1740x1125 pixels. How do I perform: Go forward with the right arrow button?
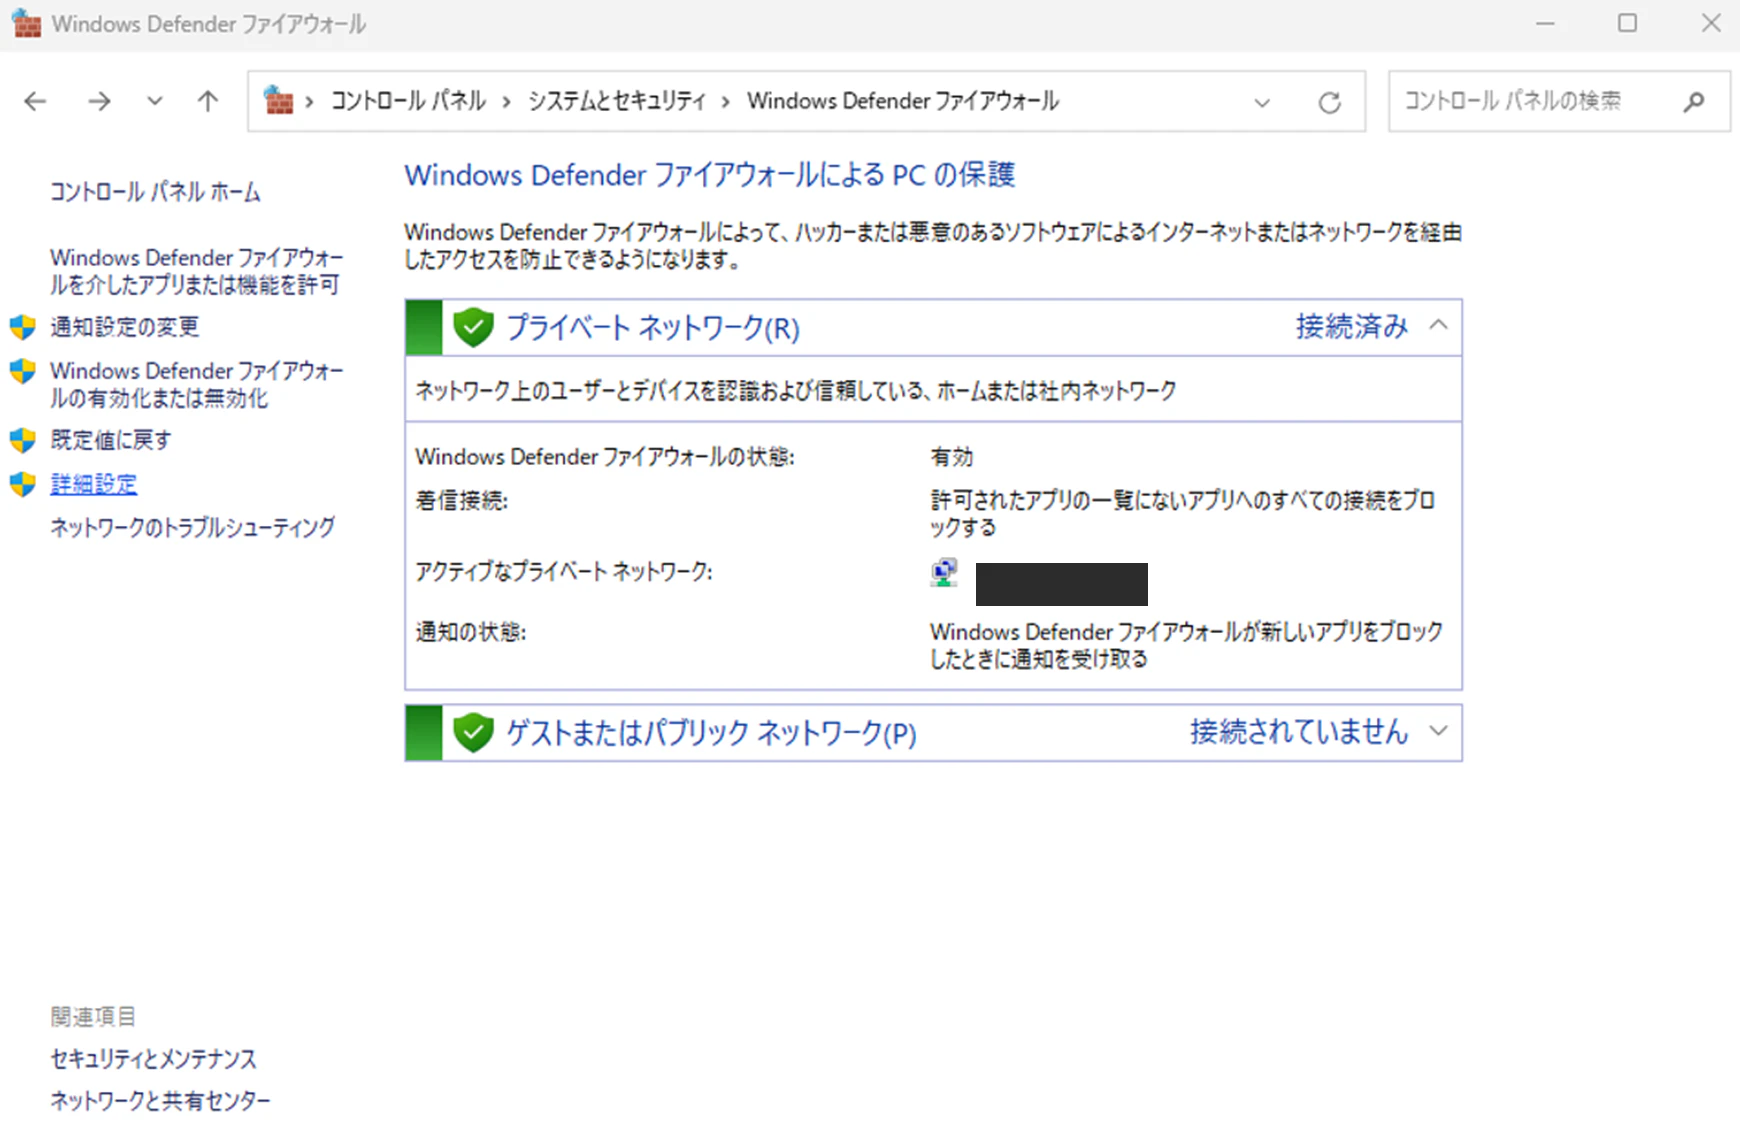click(x=99, y=101)
